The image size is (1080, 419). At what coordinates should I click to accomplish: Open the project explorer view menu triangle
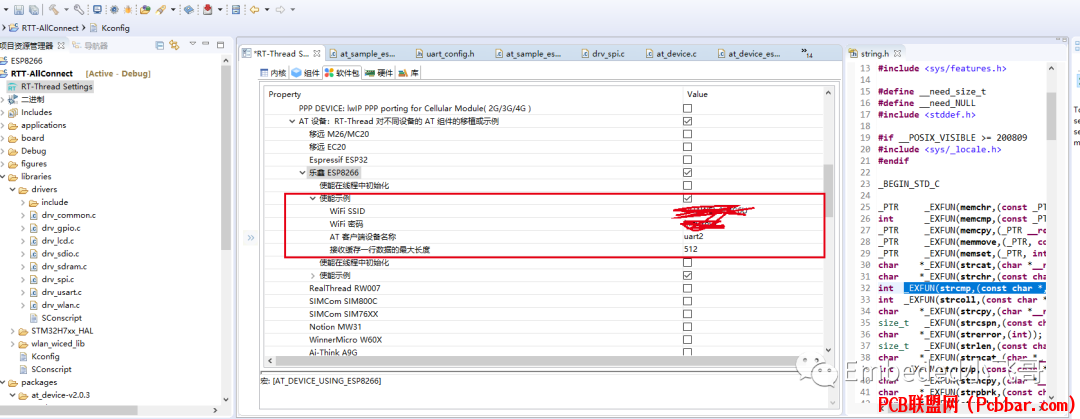pos(194,44)
